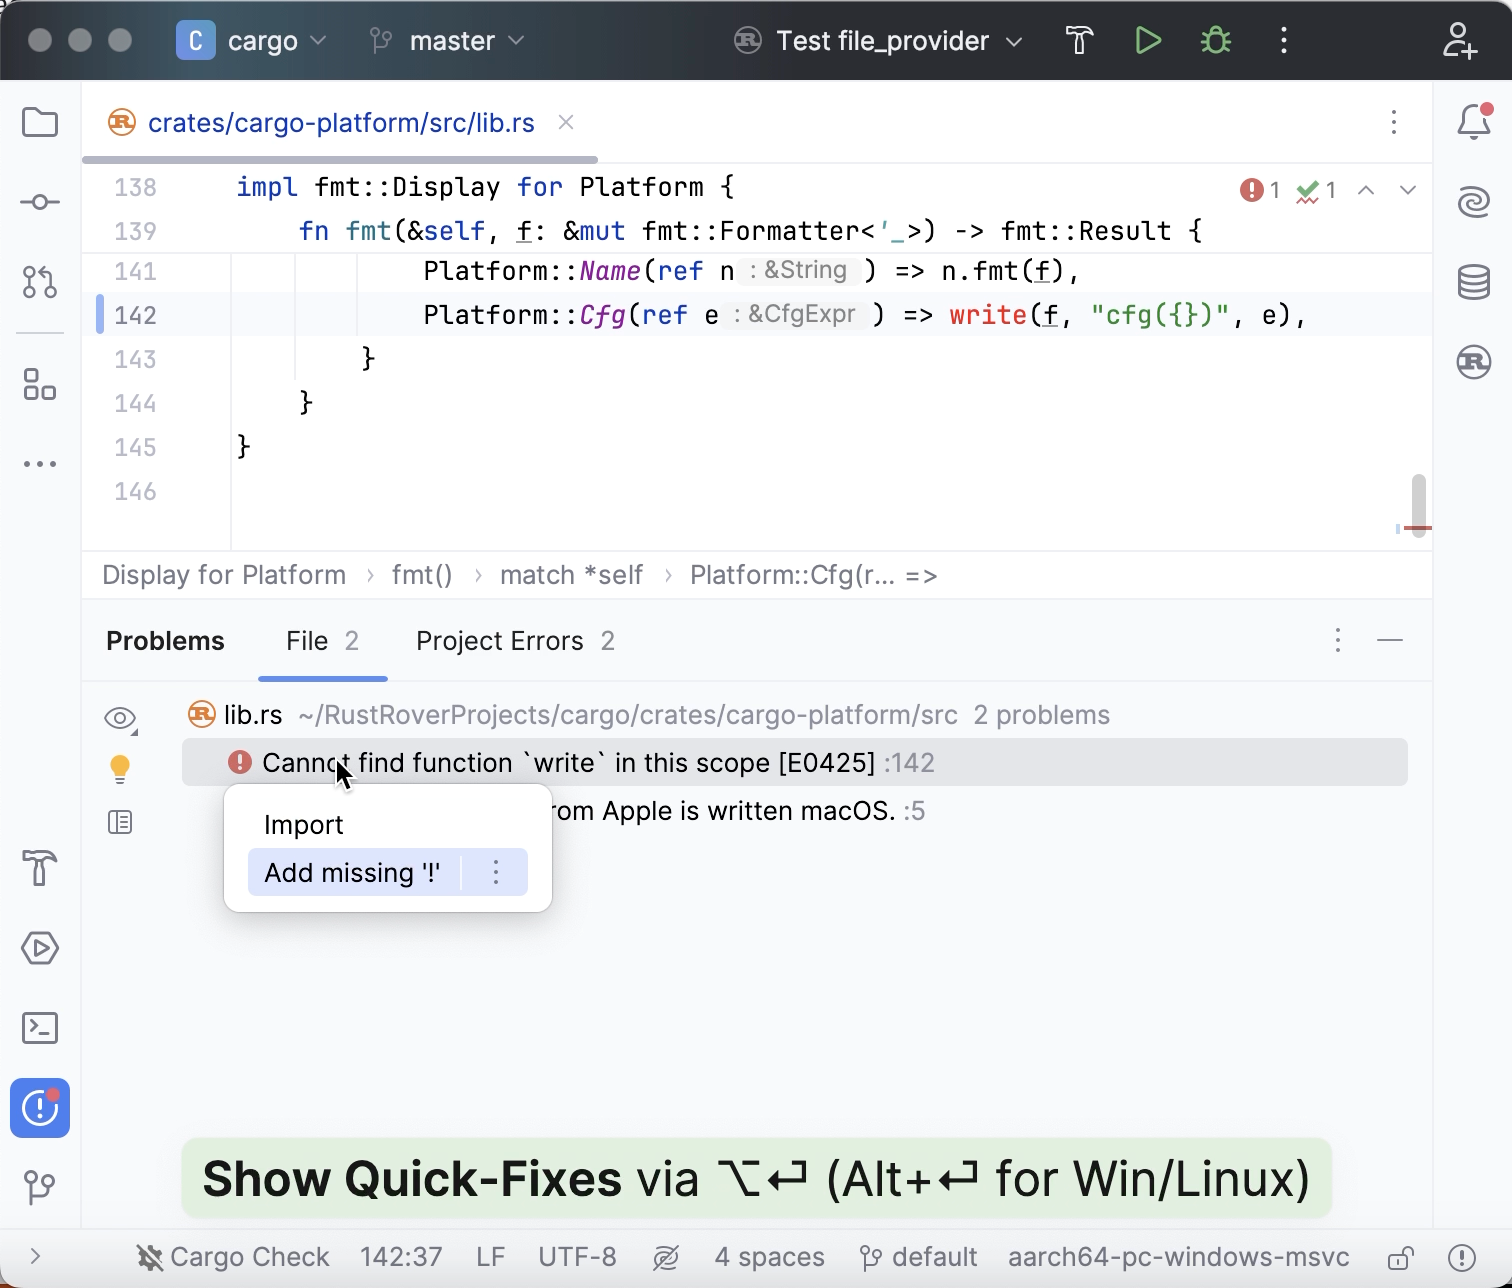The height and width of the screenshot is (1288, 1512).
Task: Toggle the problem preview eye icon
Action: click(120, 717)
